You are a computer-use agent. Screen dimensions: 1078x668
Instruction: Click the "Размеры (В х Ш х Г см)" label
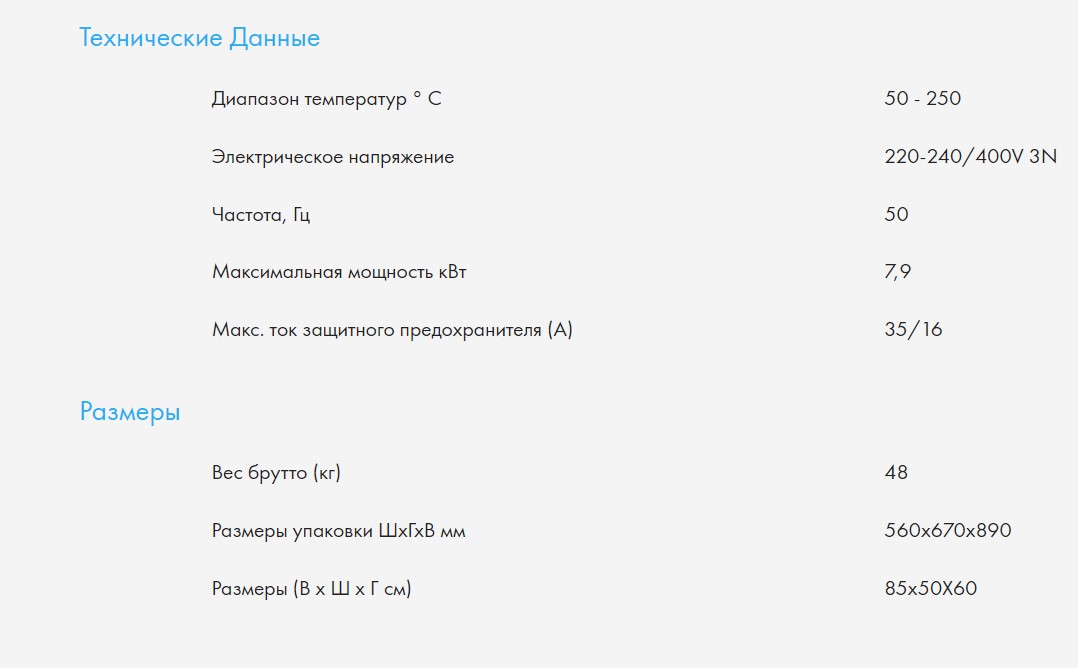pyautogui.click(x=312, y=589)
